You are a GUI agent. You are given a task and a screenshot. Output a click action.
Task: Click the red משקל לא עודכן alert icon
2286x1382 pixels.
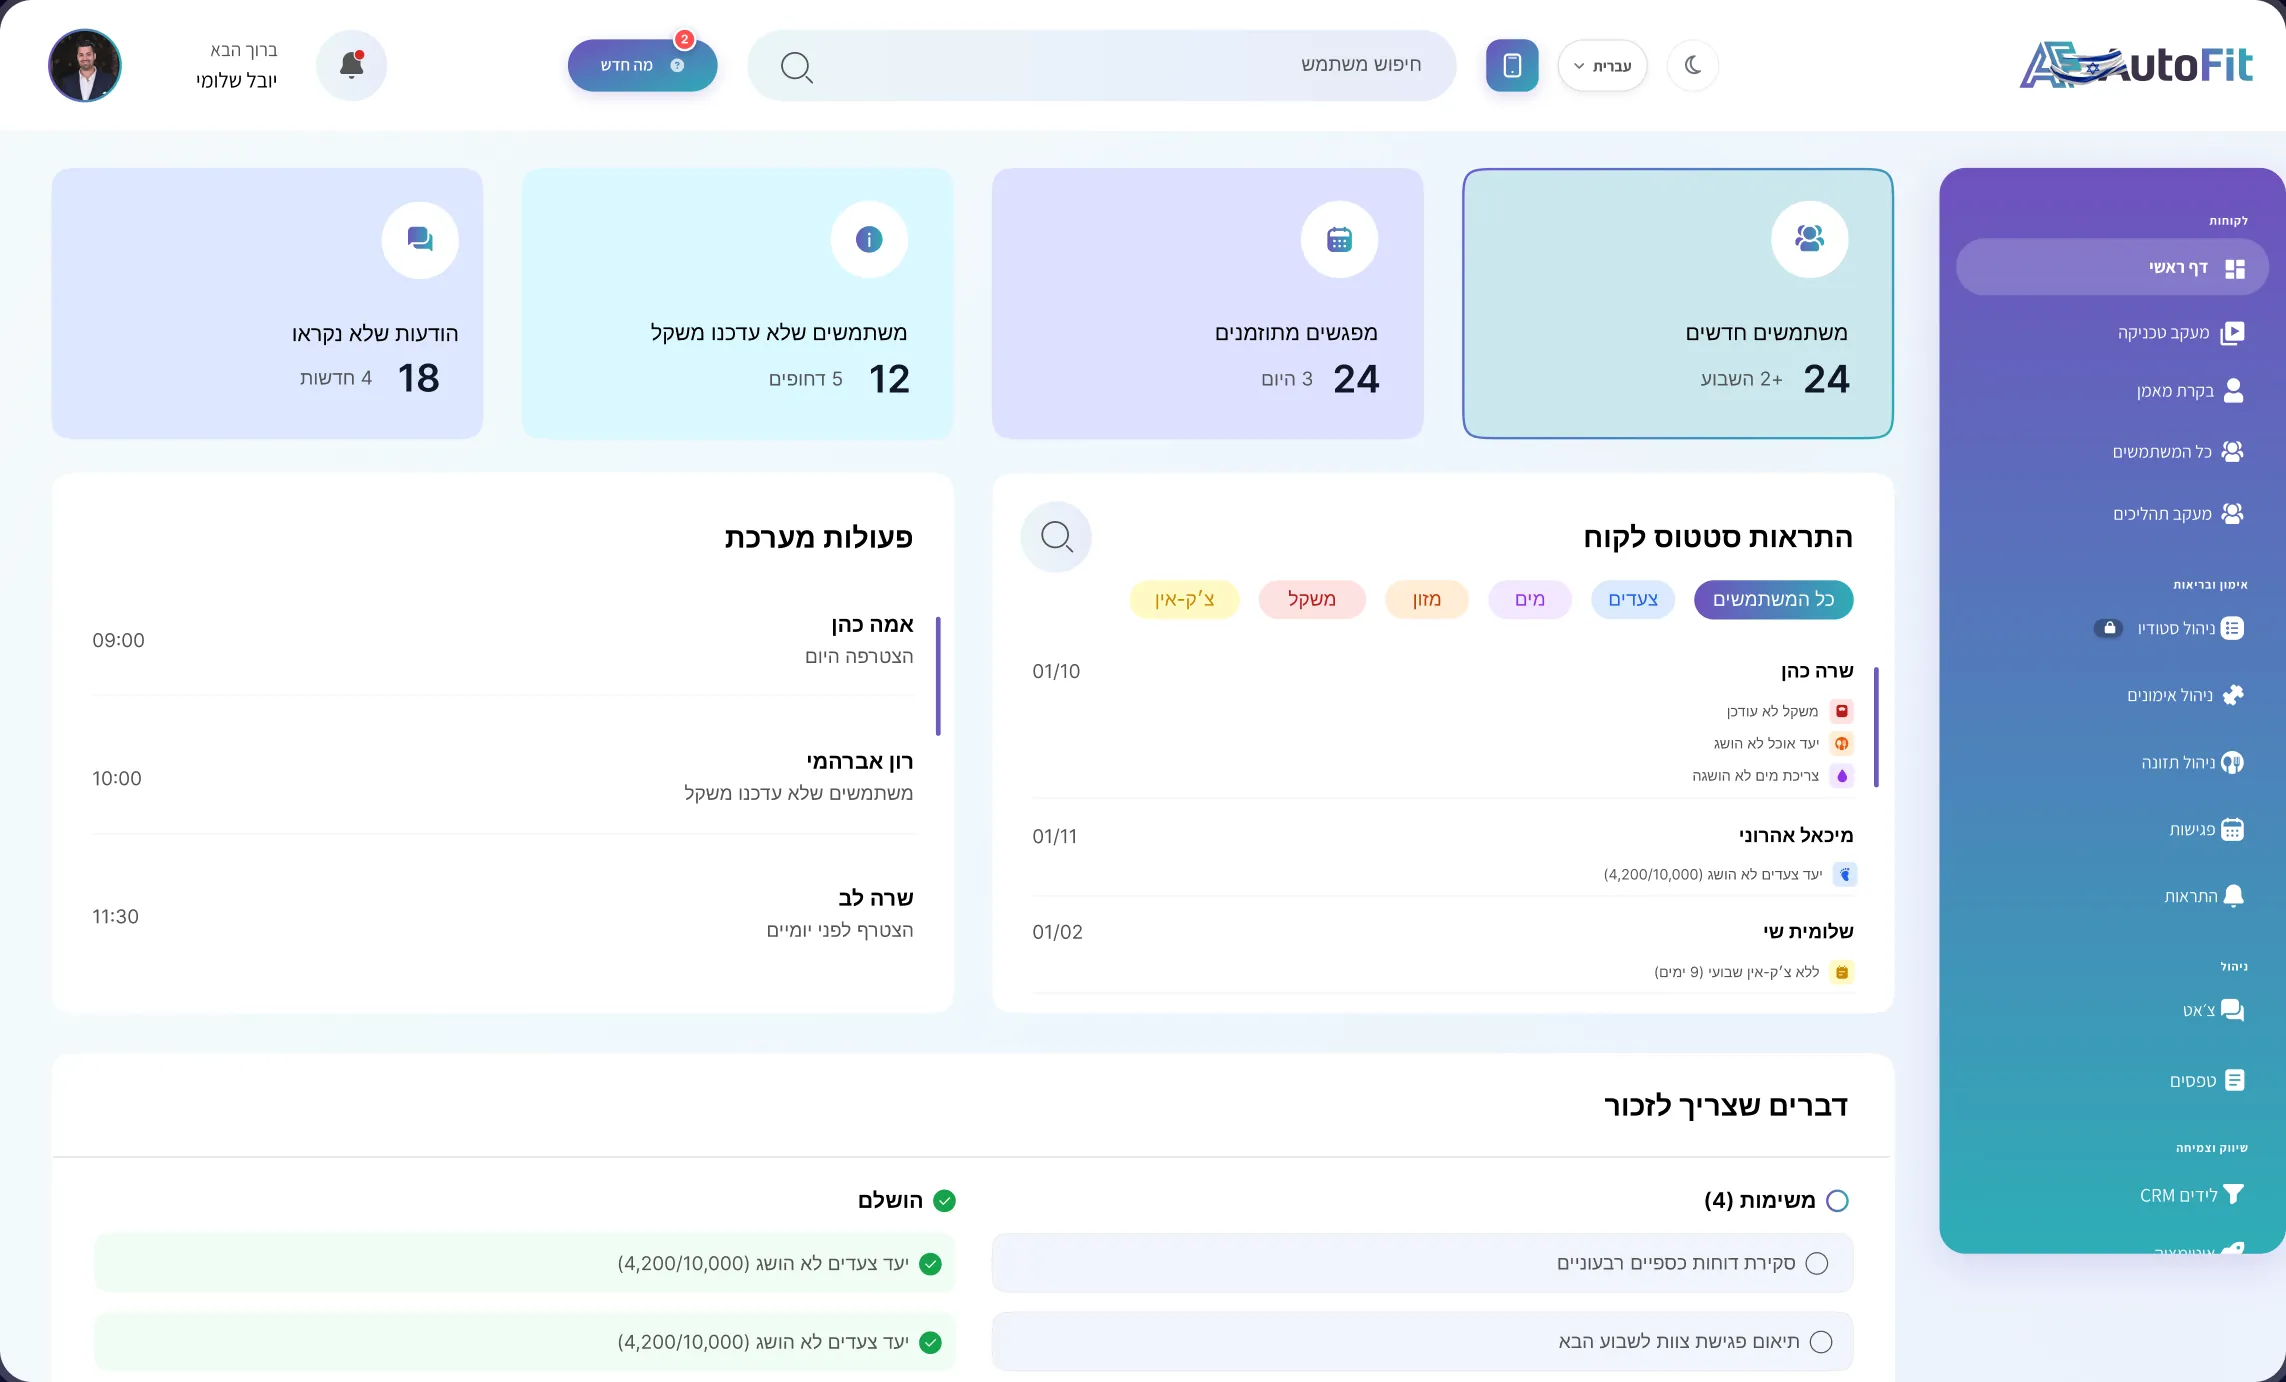pyautogui.click(x=1842, y=711)
